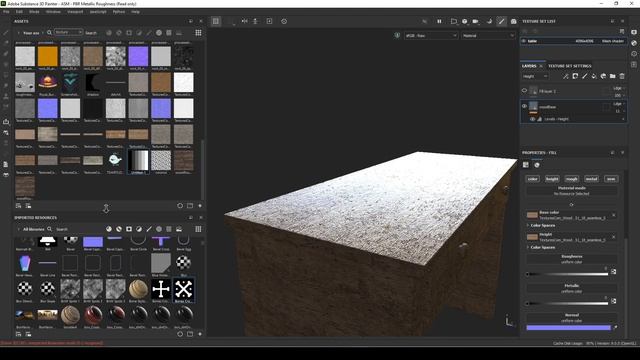Click the Normal purple color swatch
640x360 pixels.
pyautogui.click(x=568, y=327)
